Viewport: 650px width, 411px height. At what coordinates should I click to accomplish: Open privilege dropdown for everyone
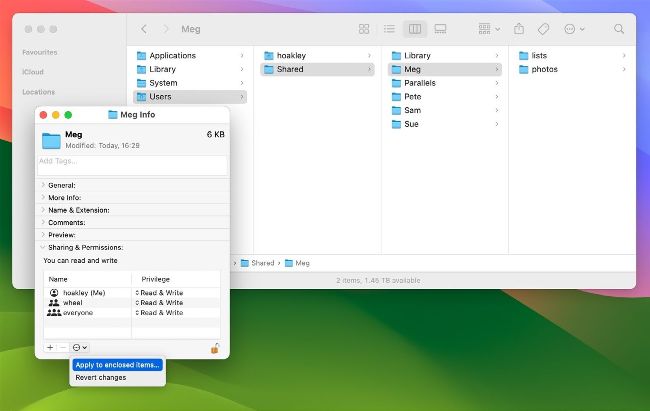click(160, 313)
